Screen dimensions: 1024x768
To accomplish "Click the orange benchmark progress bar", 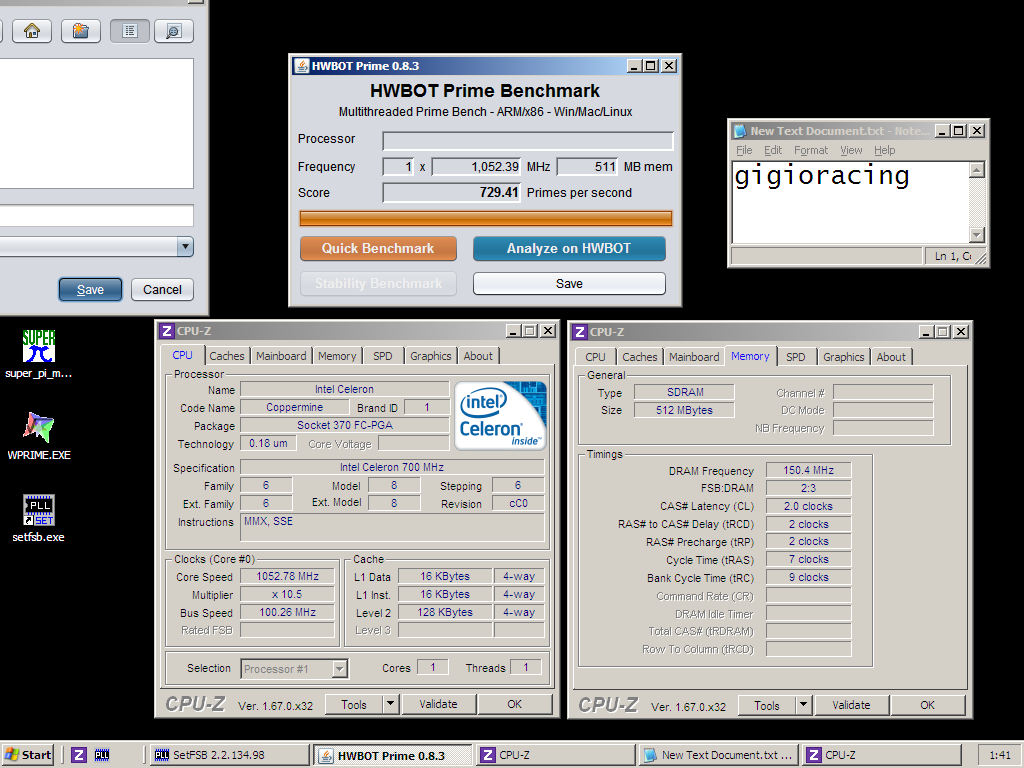I will pos(485,218).
